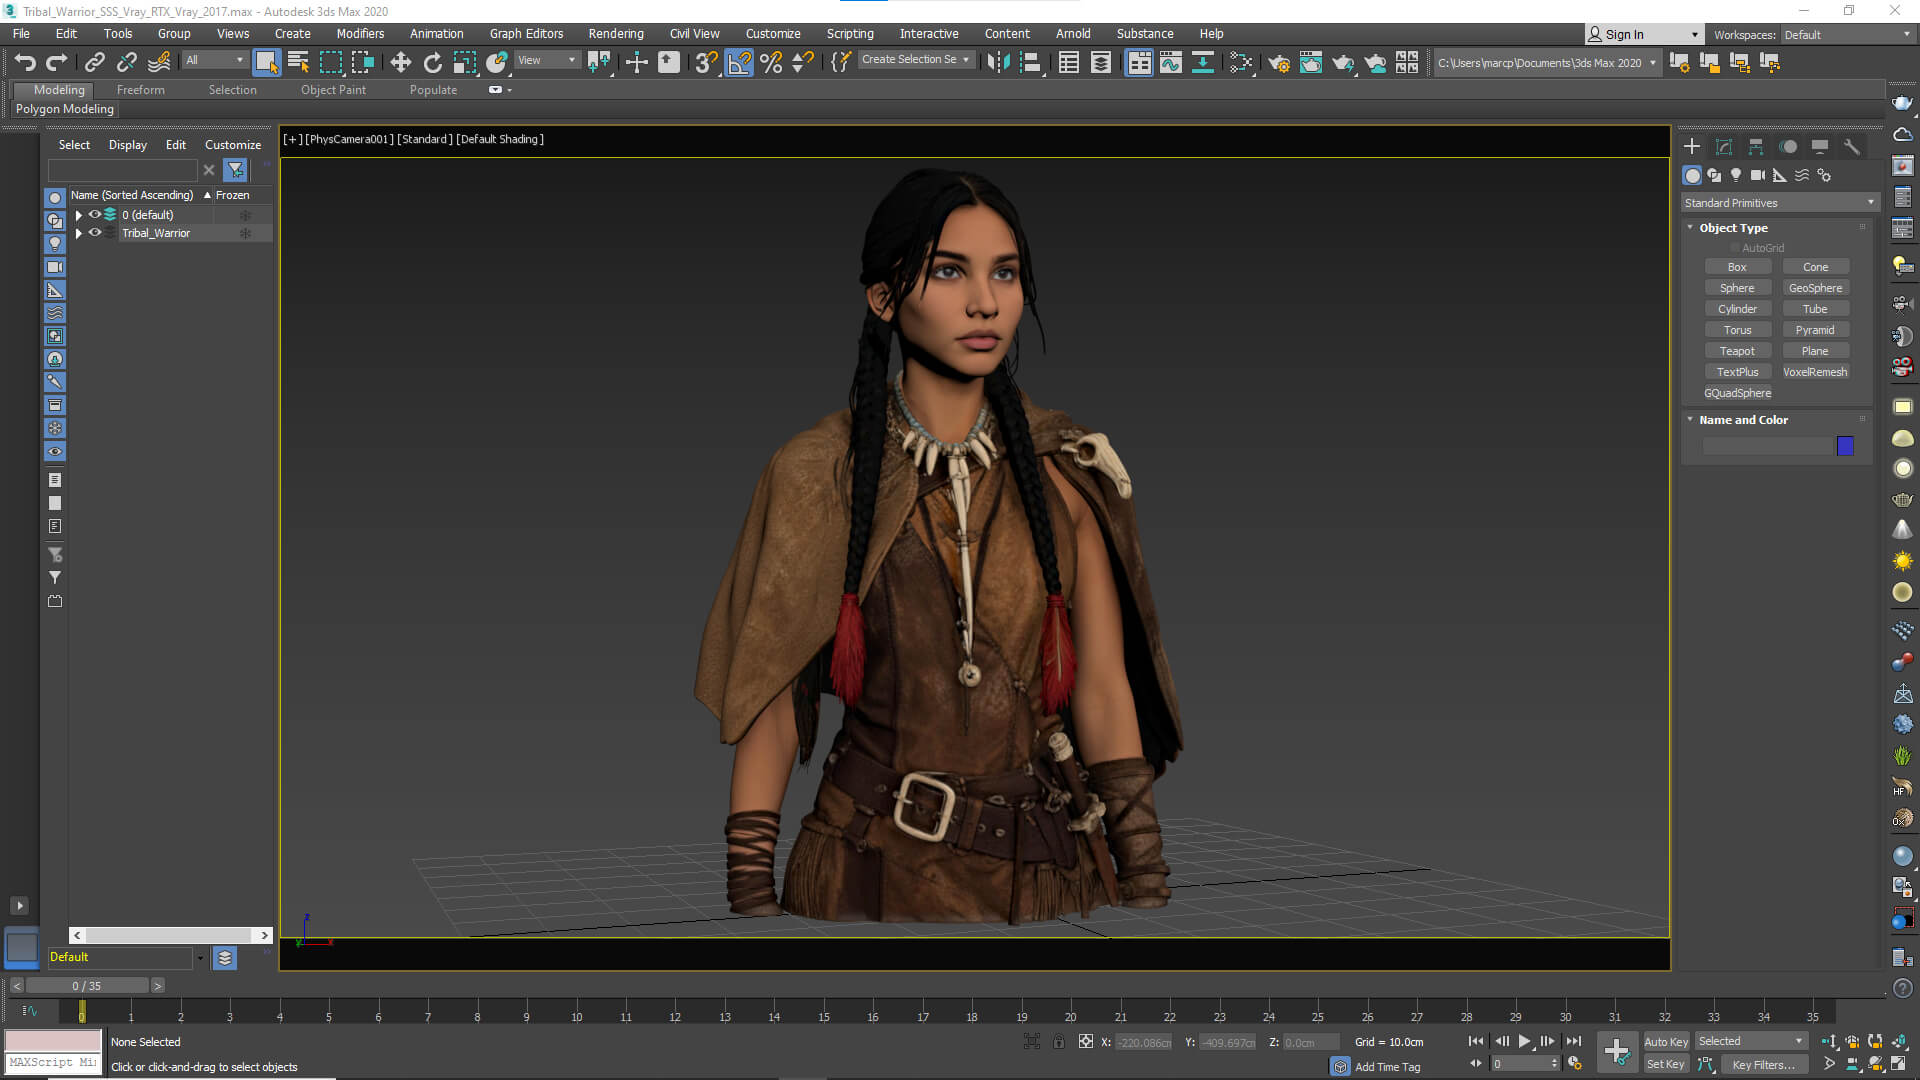
Task: Jump to the start frame
Action: (1476, 1041)
